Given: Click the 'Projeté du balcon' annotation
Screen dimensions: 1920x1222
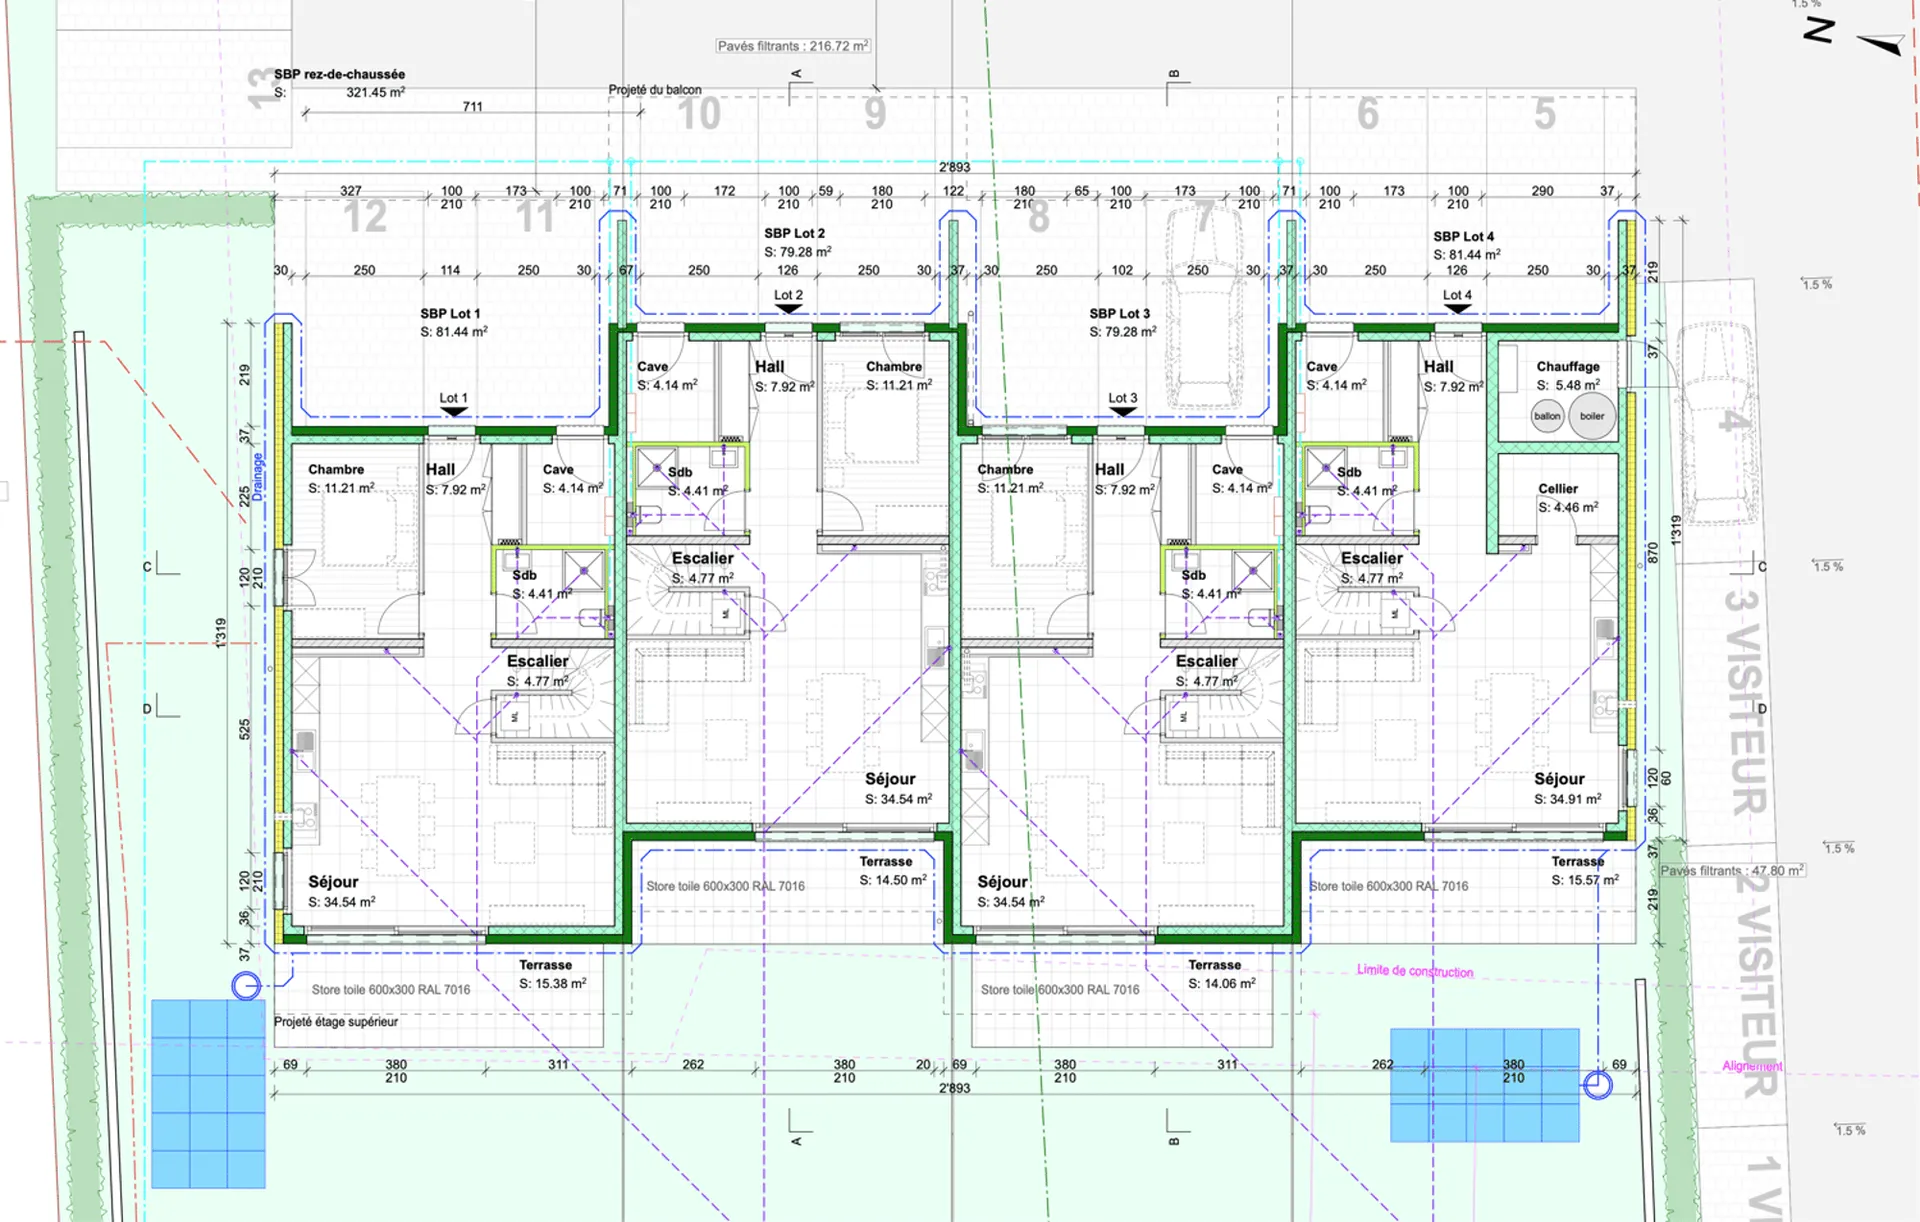Looking at the screenshot, I should 655,90.
